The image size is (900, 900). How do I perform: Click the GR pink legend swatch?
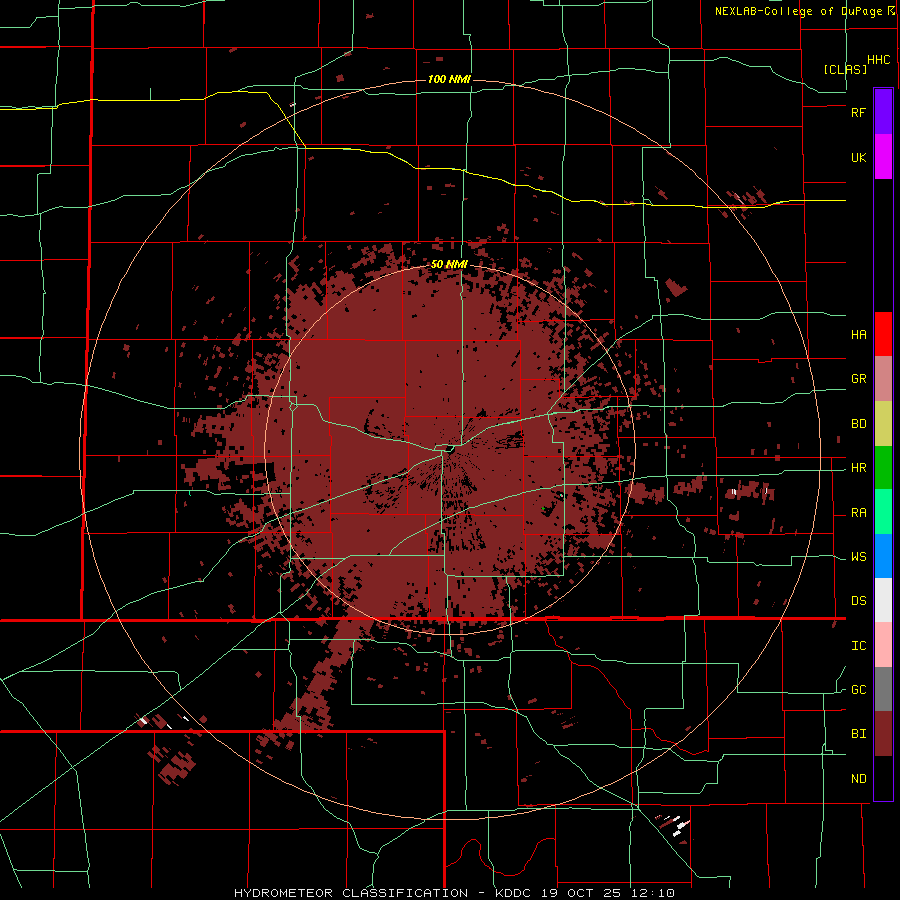(883, 379)
